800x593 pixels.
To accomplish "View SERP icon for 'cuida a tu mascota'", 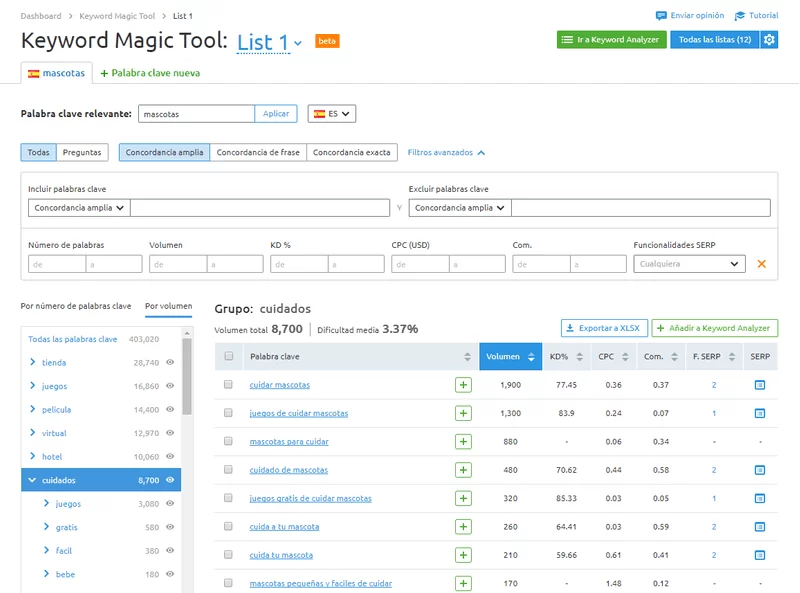I will pos(760,527).
